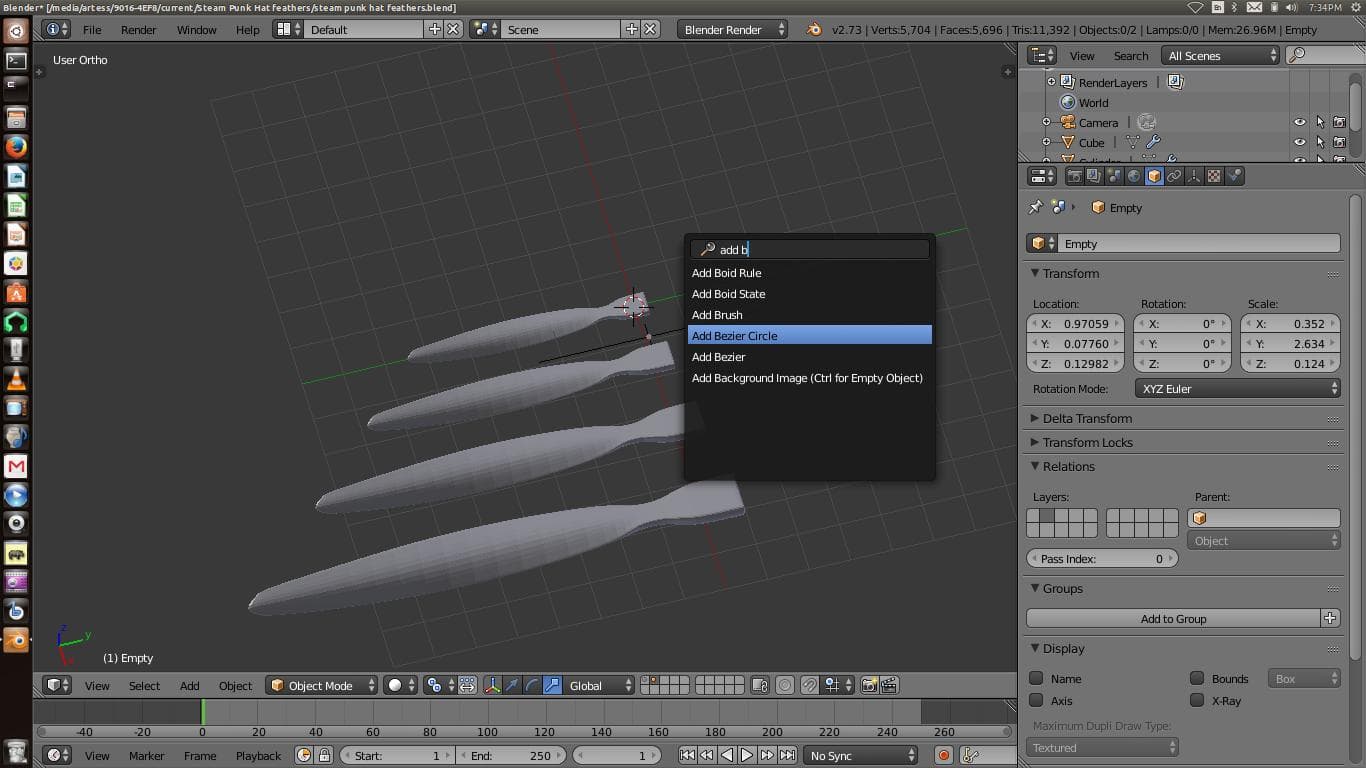This screenshot has width=1366, height=768.
Task: Open the Physics properties tab
Action: pos(1233,176)
